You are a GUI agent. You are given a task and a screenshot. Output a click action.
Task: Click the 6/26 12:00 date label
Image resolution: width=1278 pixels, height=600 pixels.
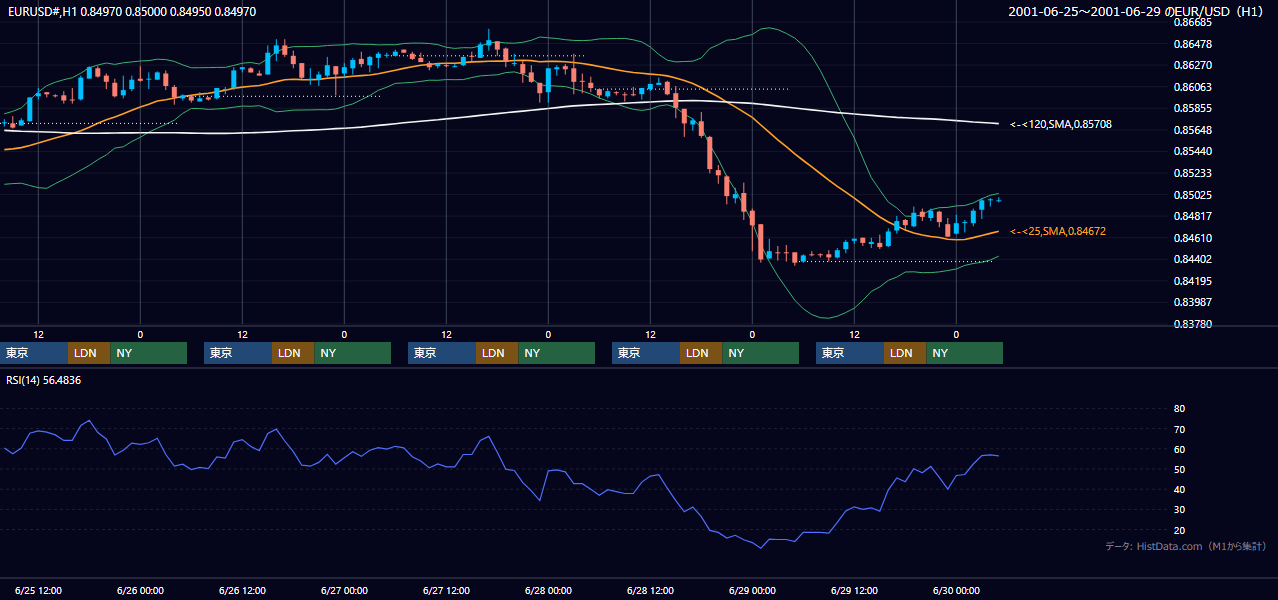coord(242,590)
